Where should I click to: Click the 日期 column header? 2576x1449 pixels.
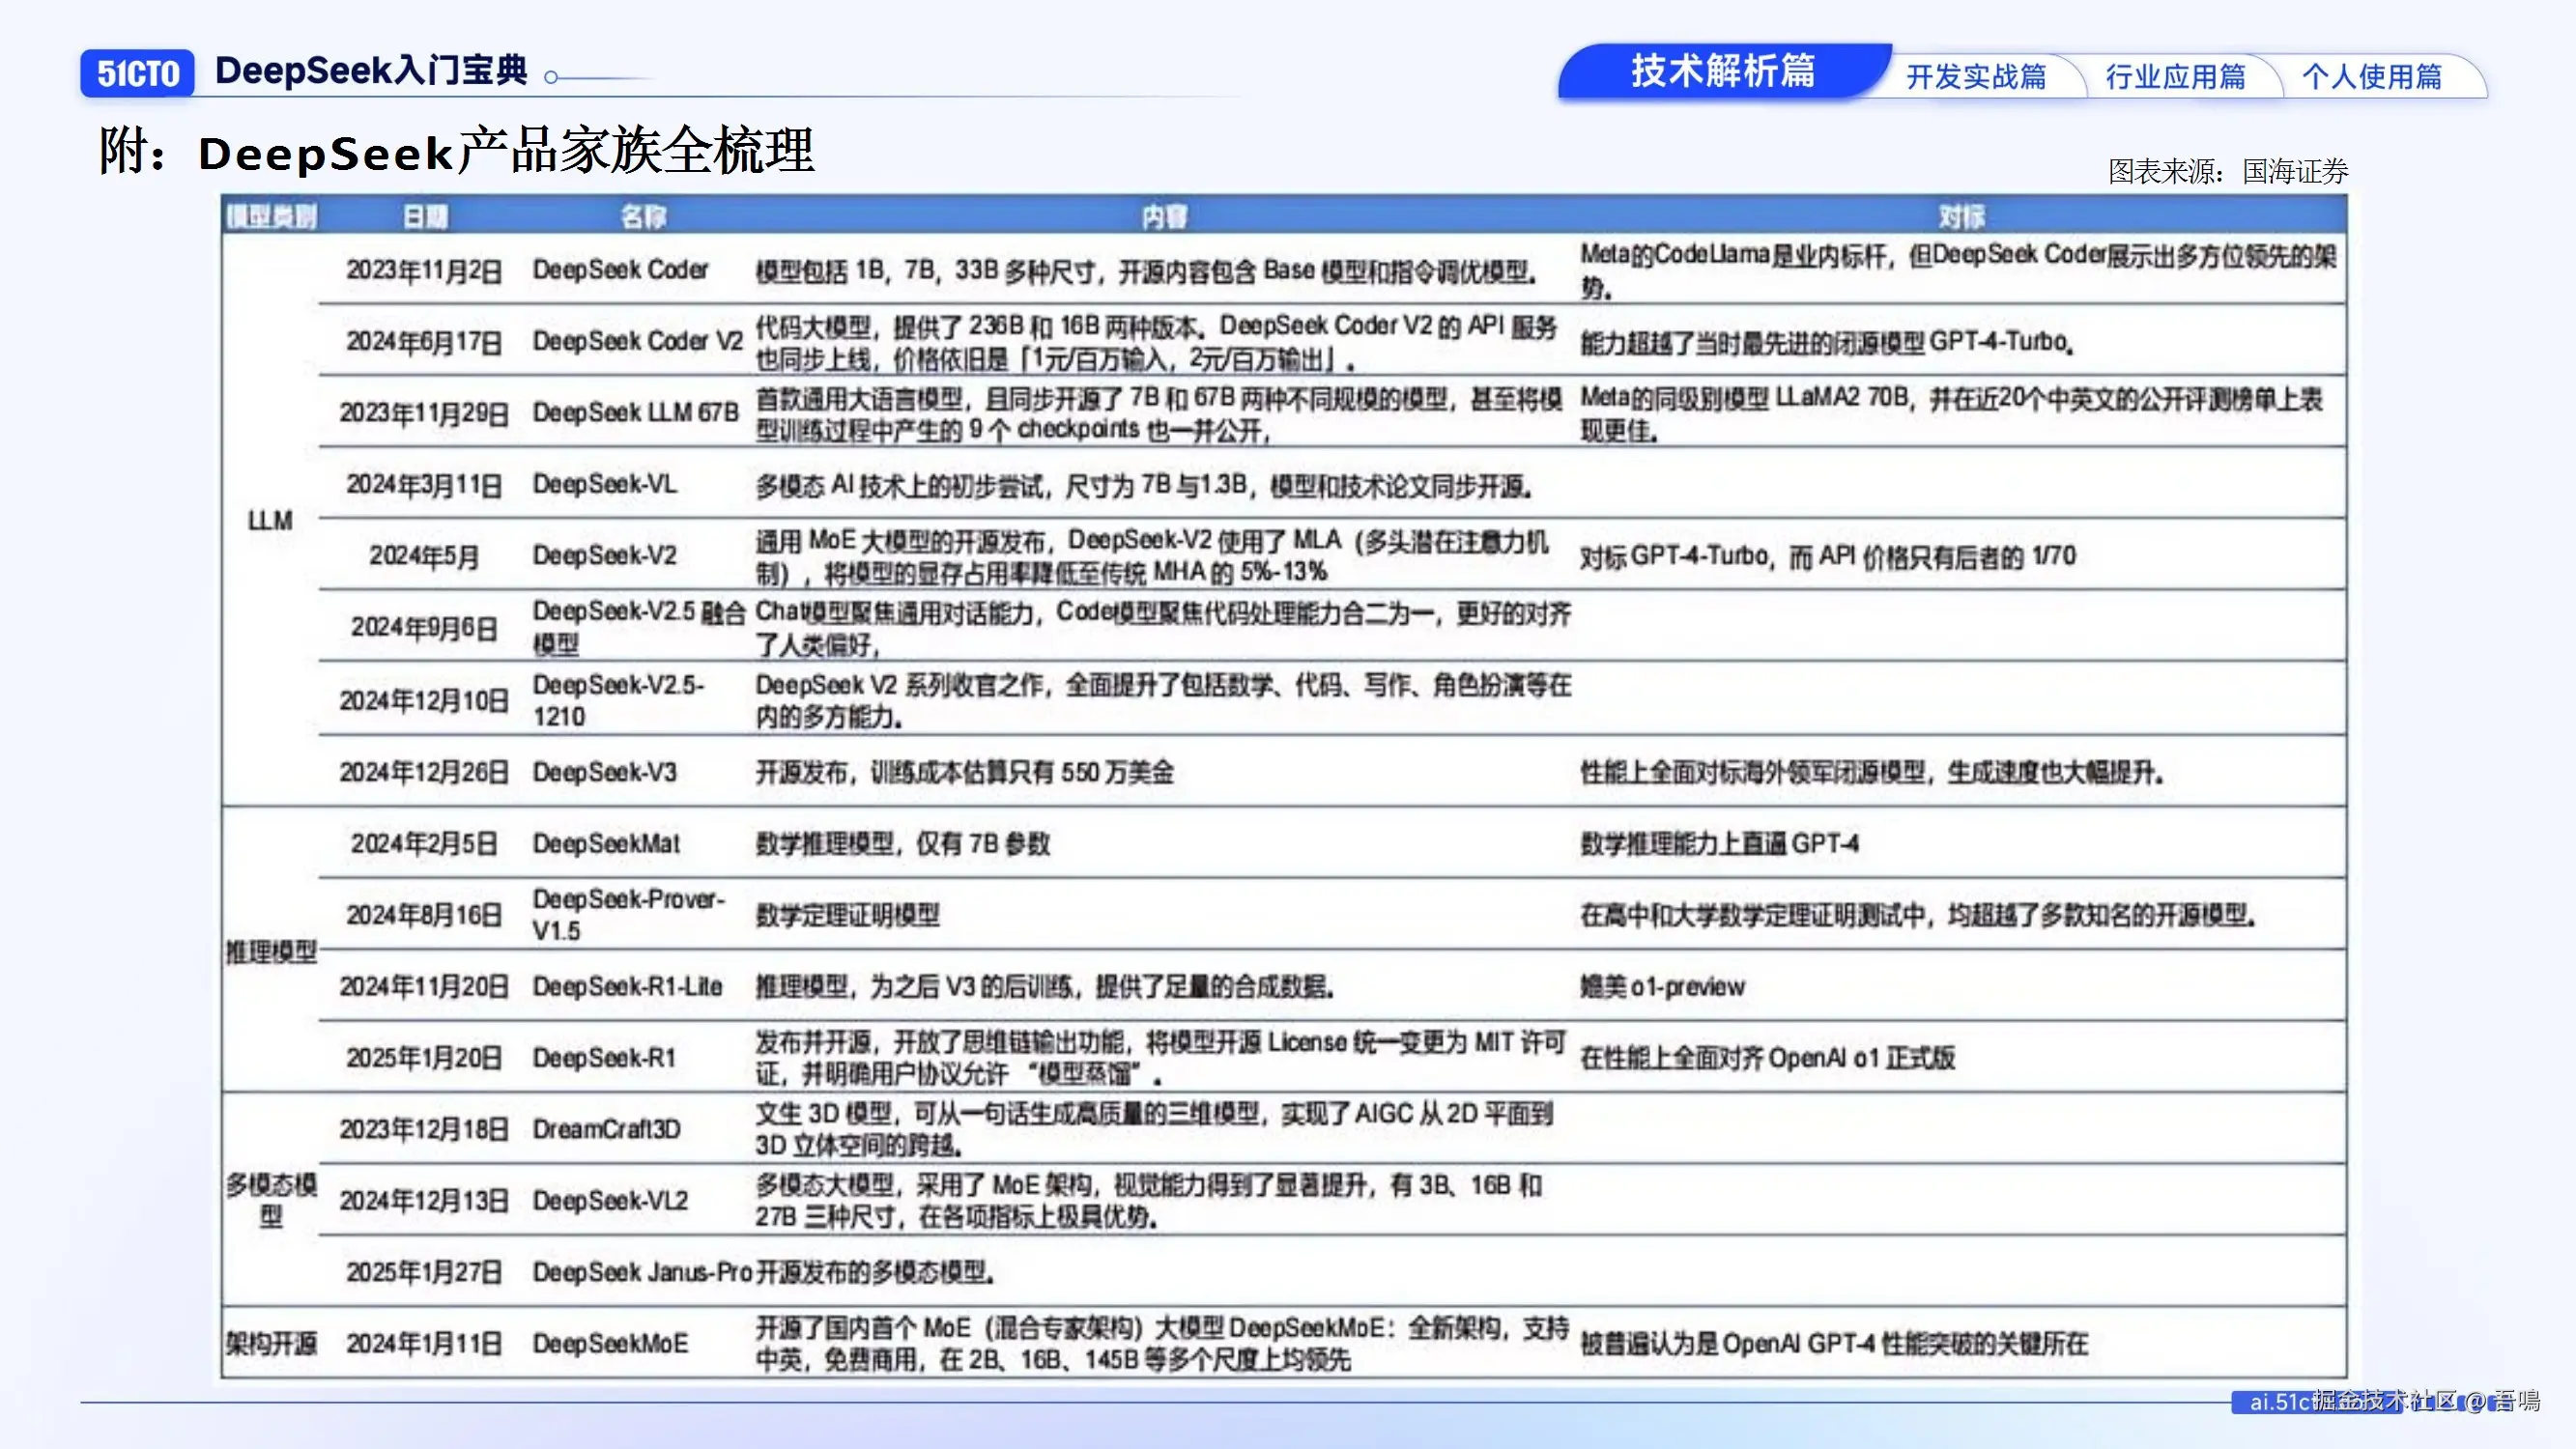click(425, 216)
